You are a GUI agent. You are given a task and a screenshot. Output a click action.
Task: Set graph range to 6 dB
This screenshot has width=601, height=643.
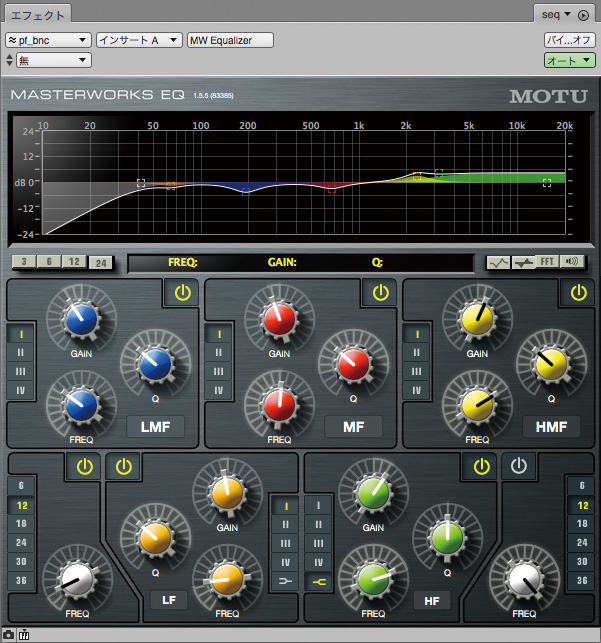[49, 262]
